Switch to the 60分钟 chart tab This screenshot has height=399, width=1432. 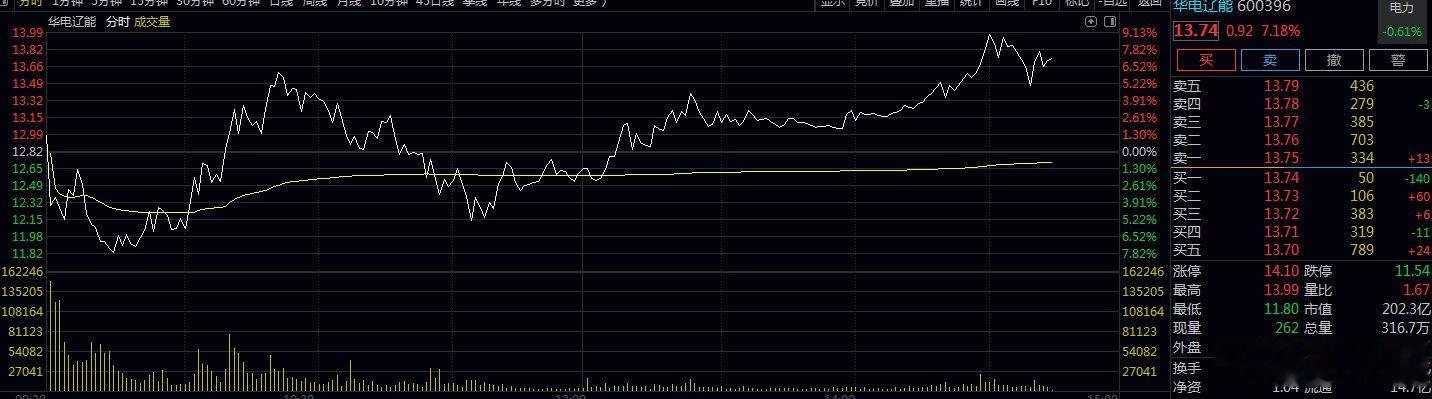(x=241, y=3)
